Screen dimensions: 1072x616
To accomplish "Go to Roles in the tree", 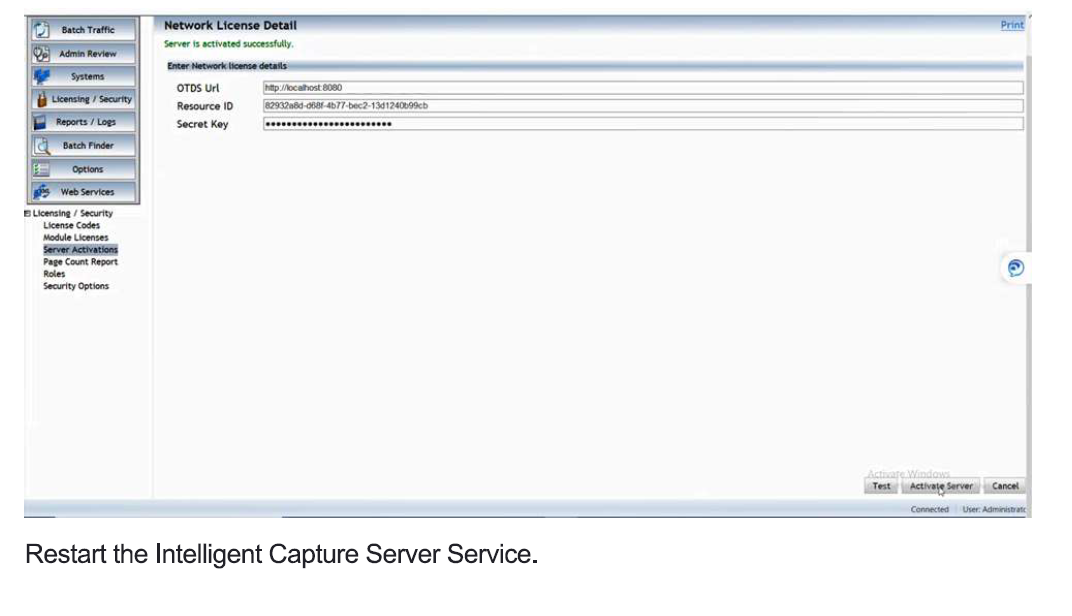I will click(x=54, y=274).
